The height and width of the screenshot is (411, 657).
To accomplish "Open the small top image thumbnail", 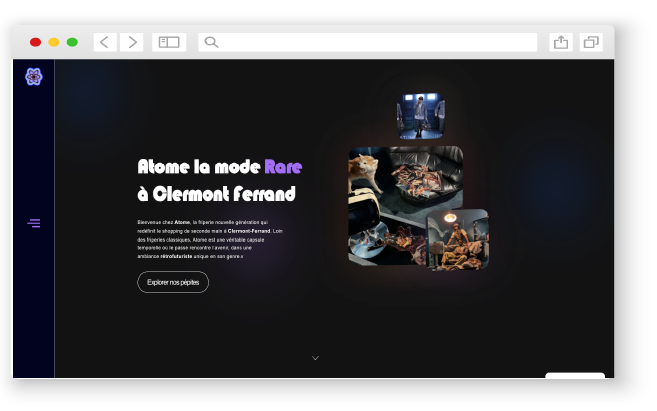I will point(421,116).
